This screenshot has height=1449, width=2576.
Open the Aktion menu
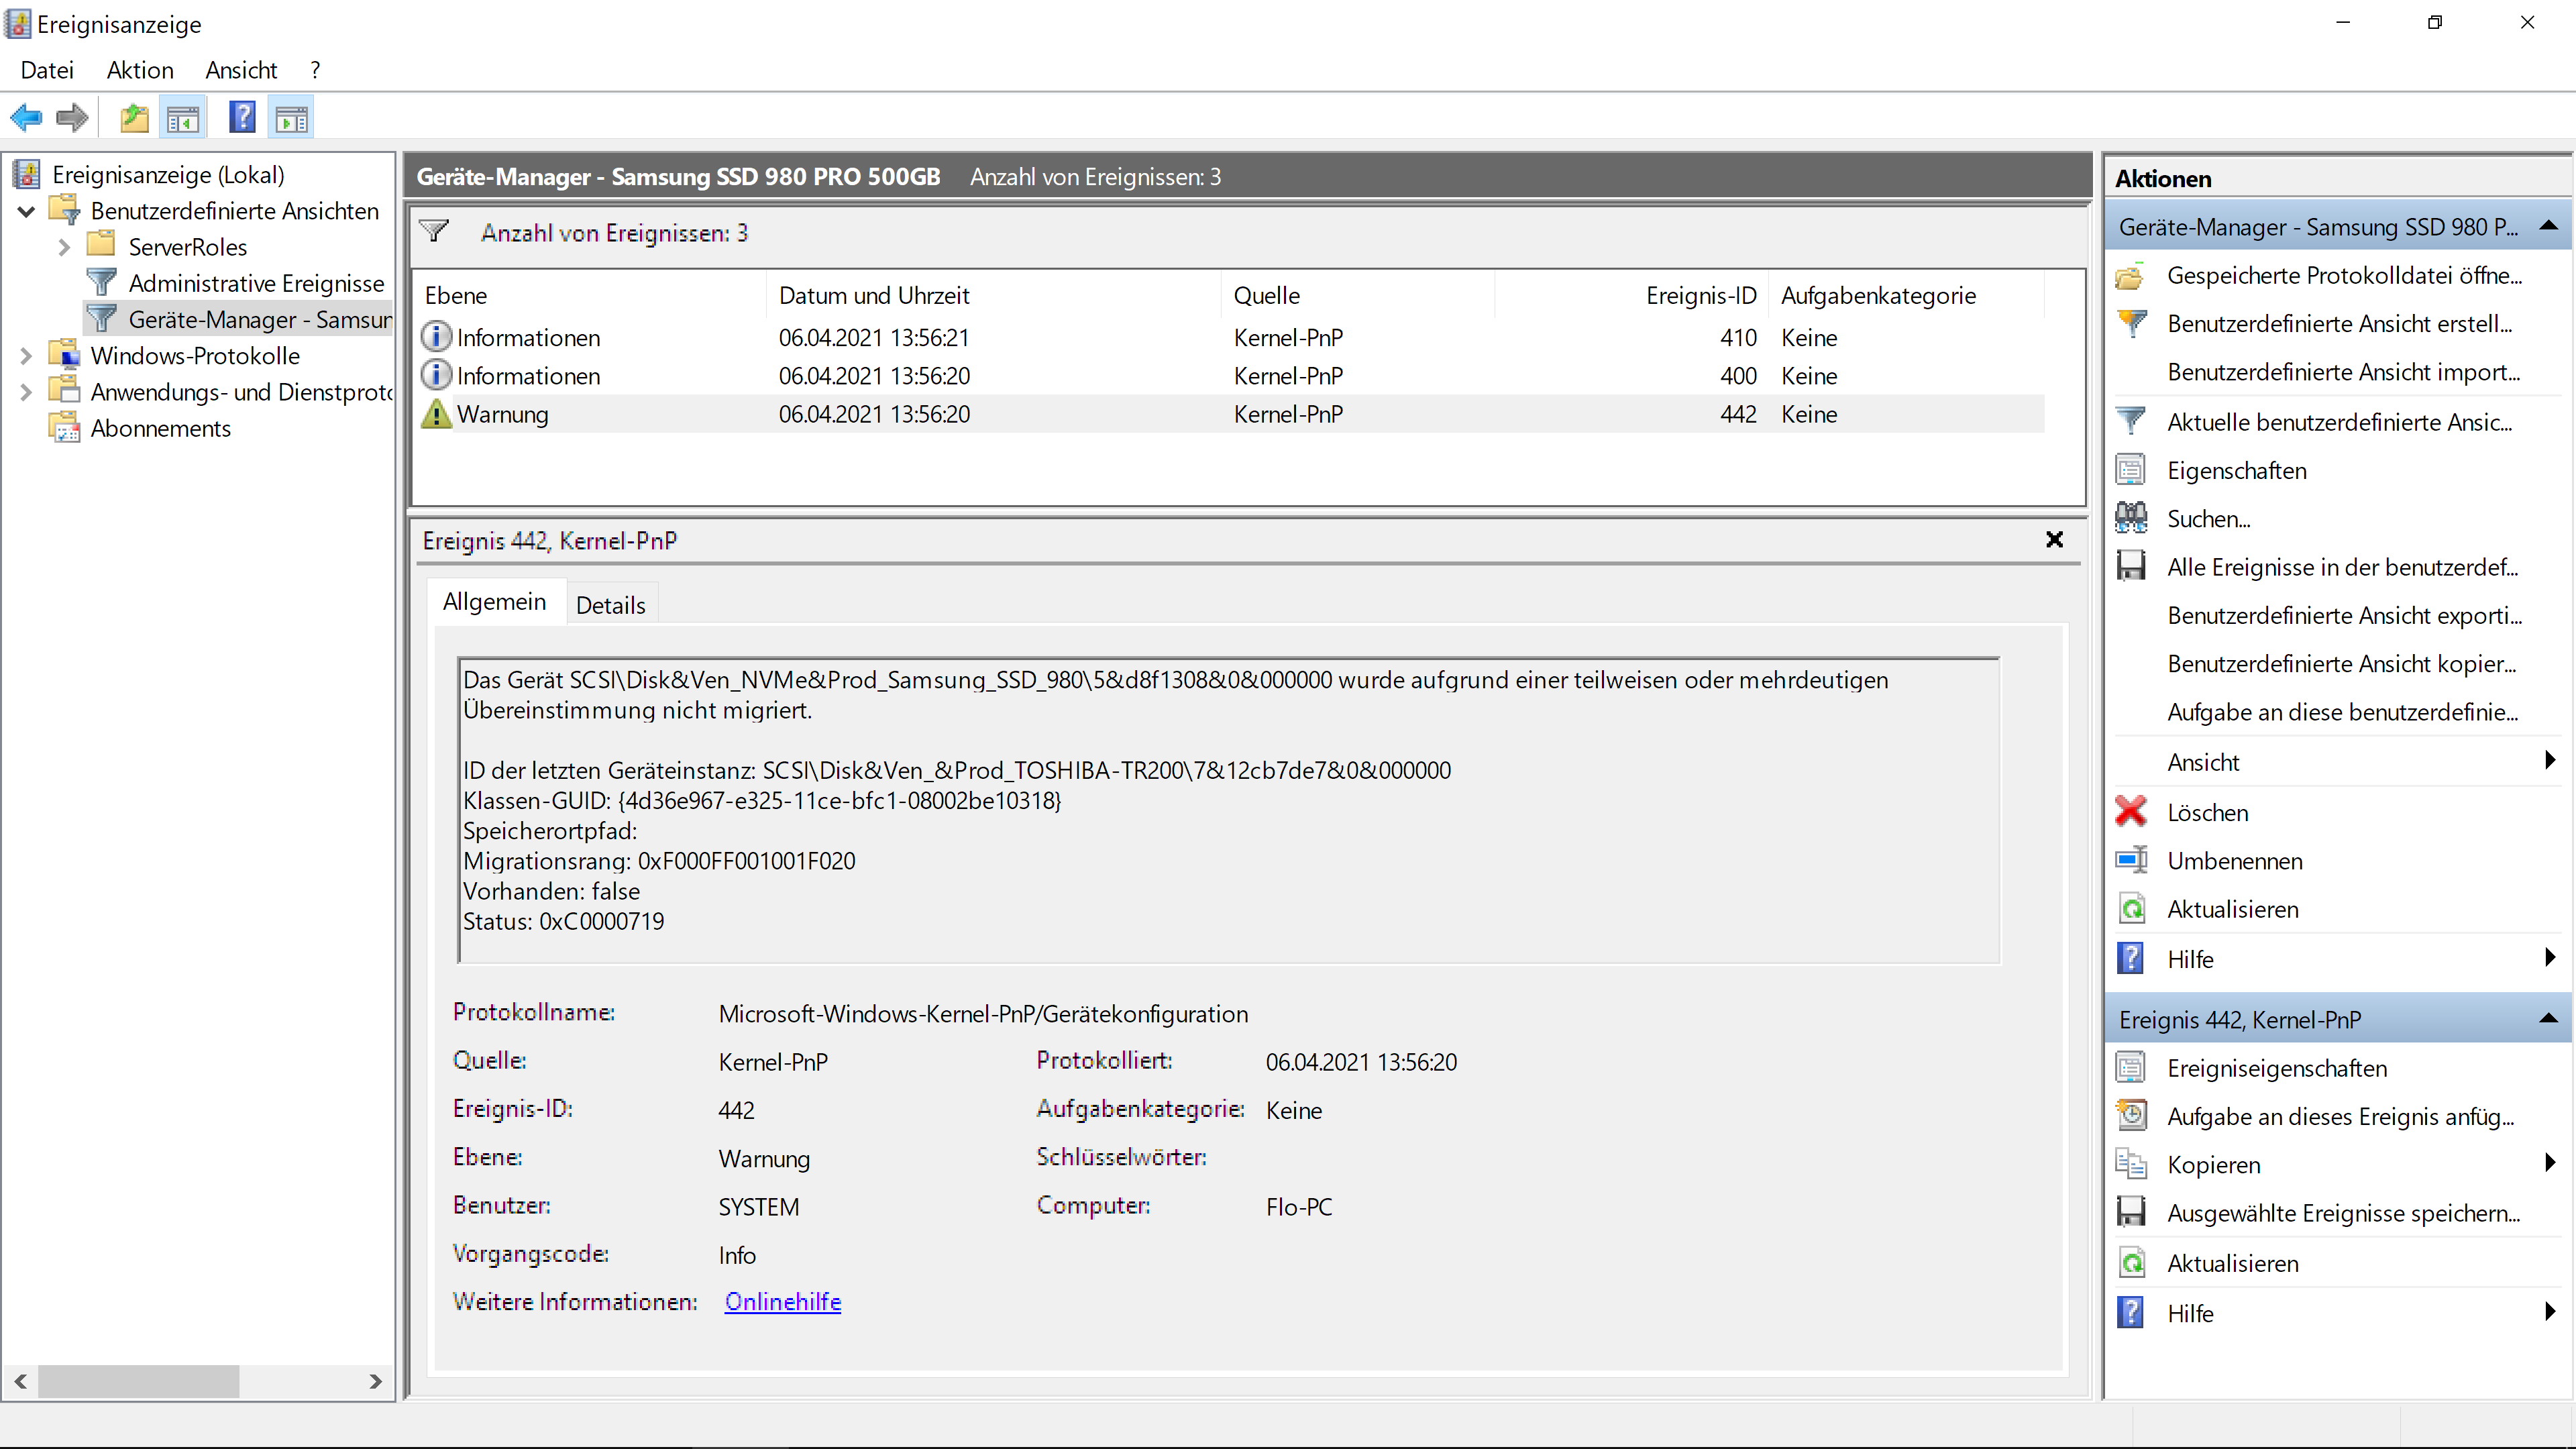tap(140, 70)
